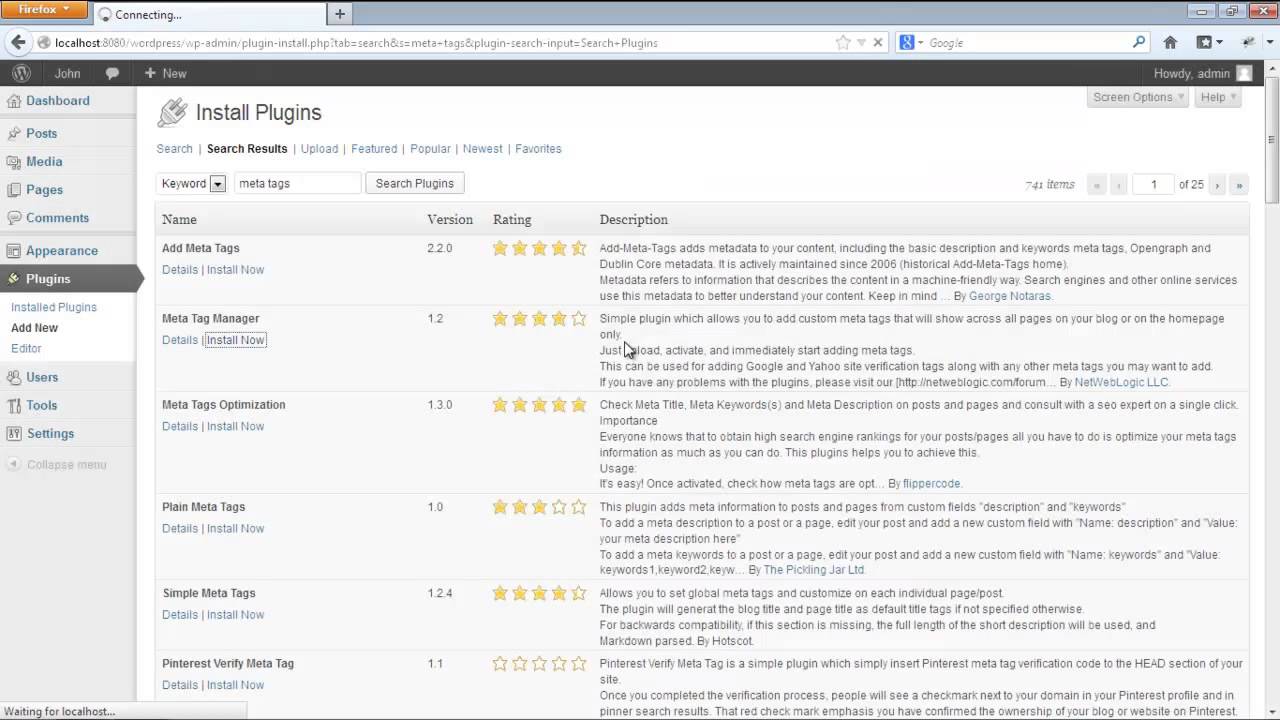The image size is (1280, 720).
Task: Click the browser back arrow button
Action: pyautogui.click(x=18, y=42)
